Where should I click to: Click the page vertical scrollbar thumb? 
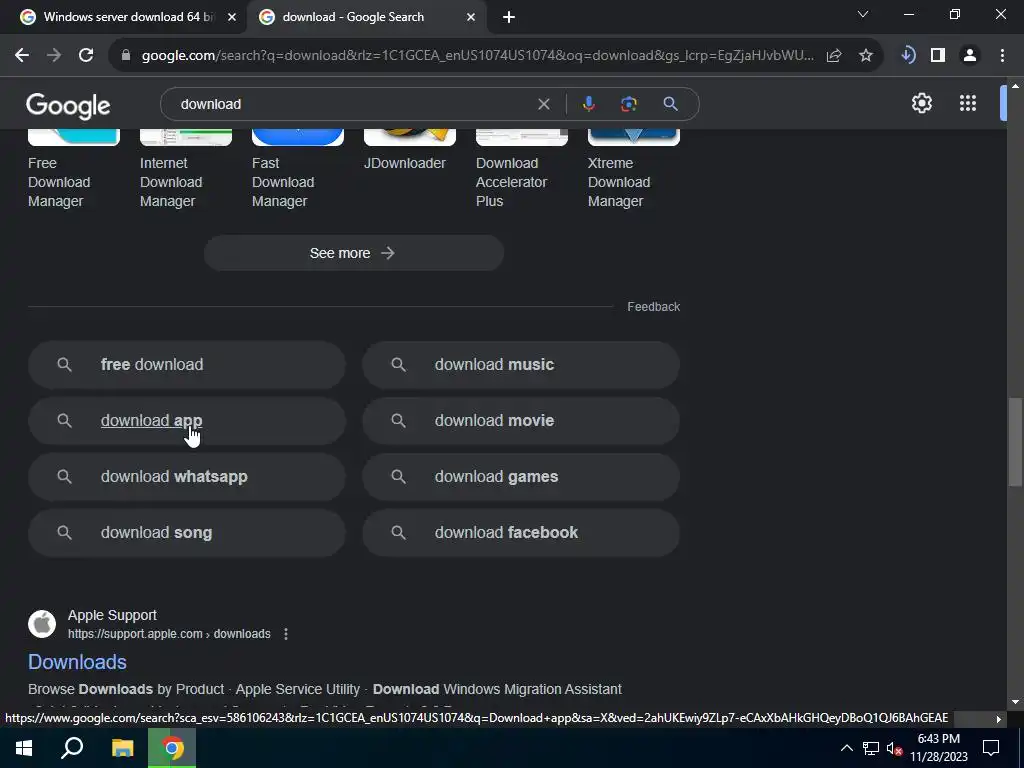pos(1015,442)
